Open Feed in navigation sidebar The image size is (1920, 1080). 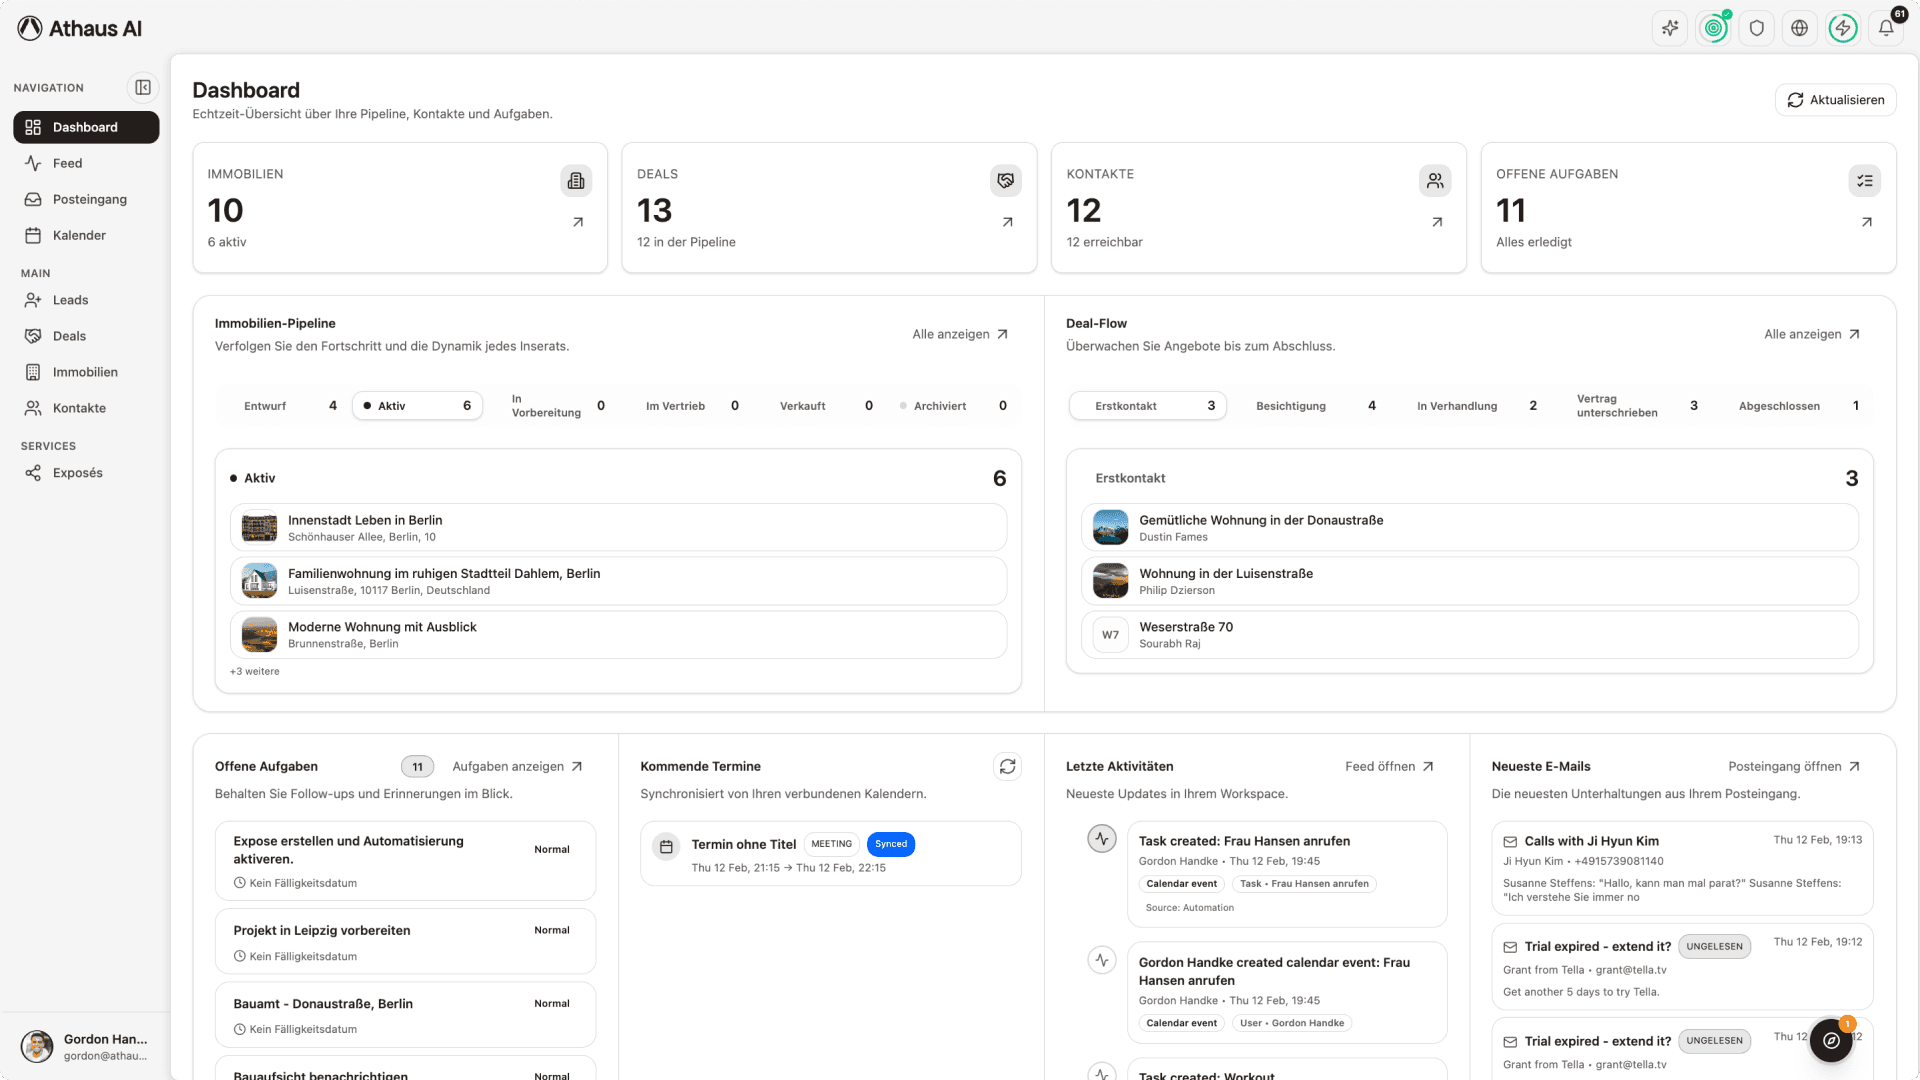67,163
